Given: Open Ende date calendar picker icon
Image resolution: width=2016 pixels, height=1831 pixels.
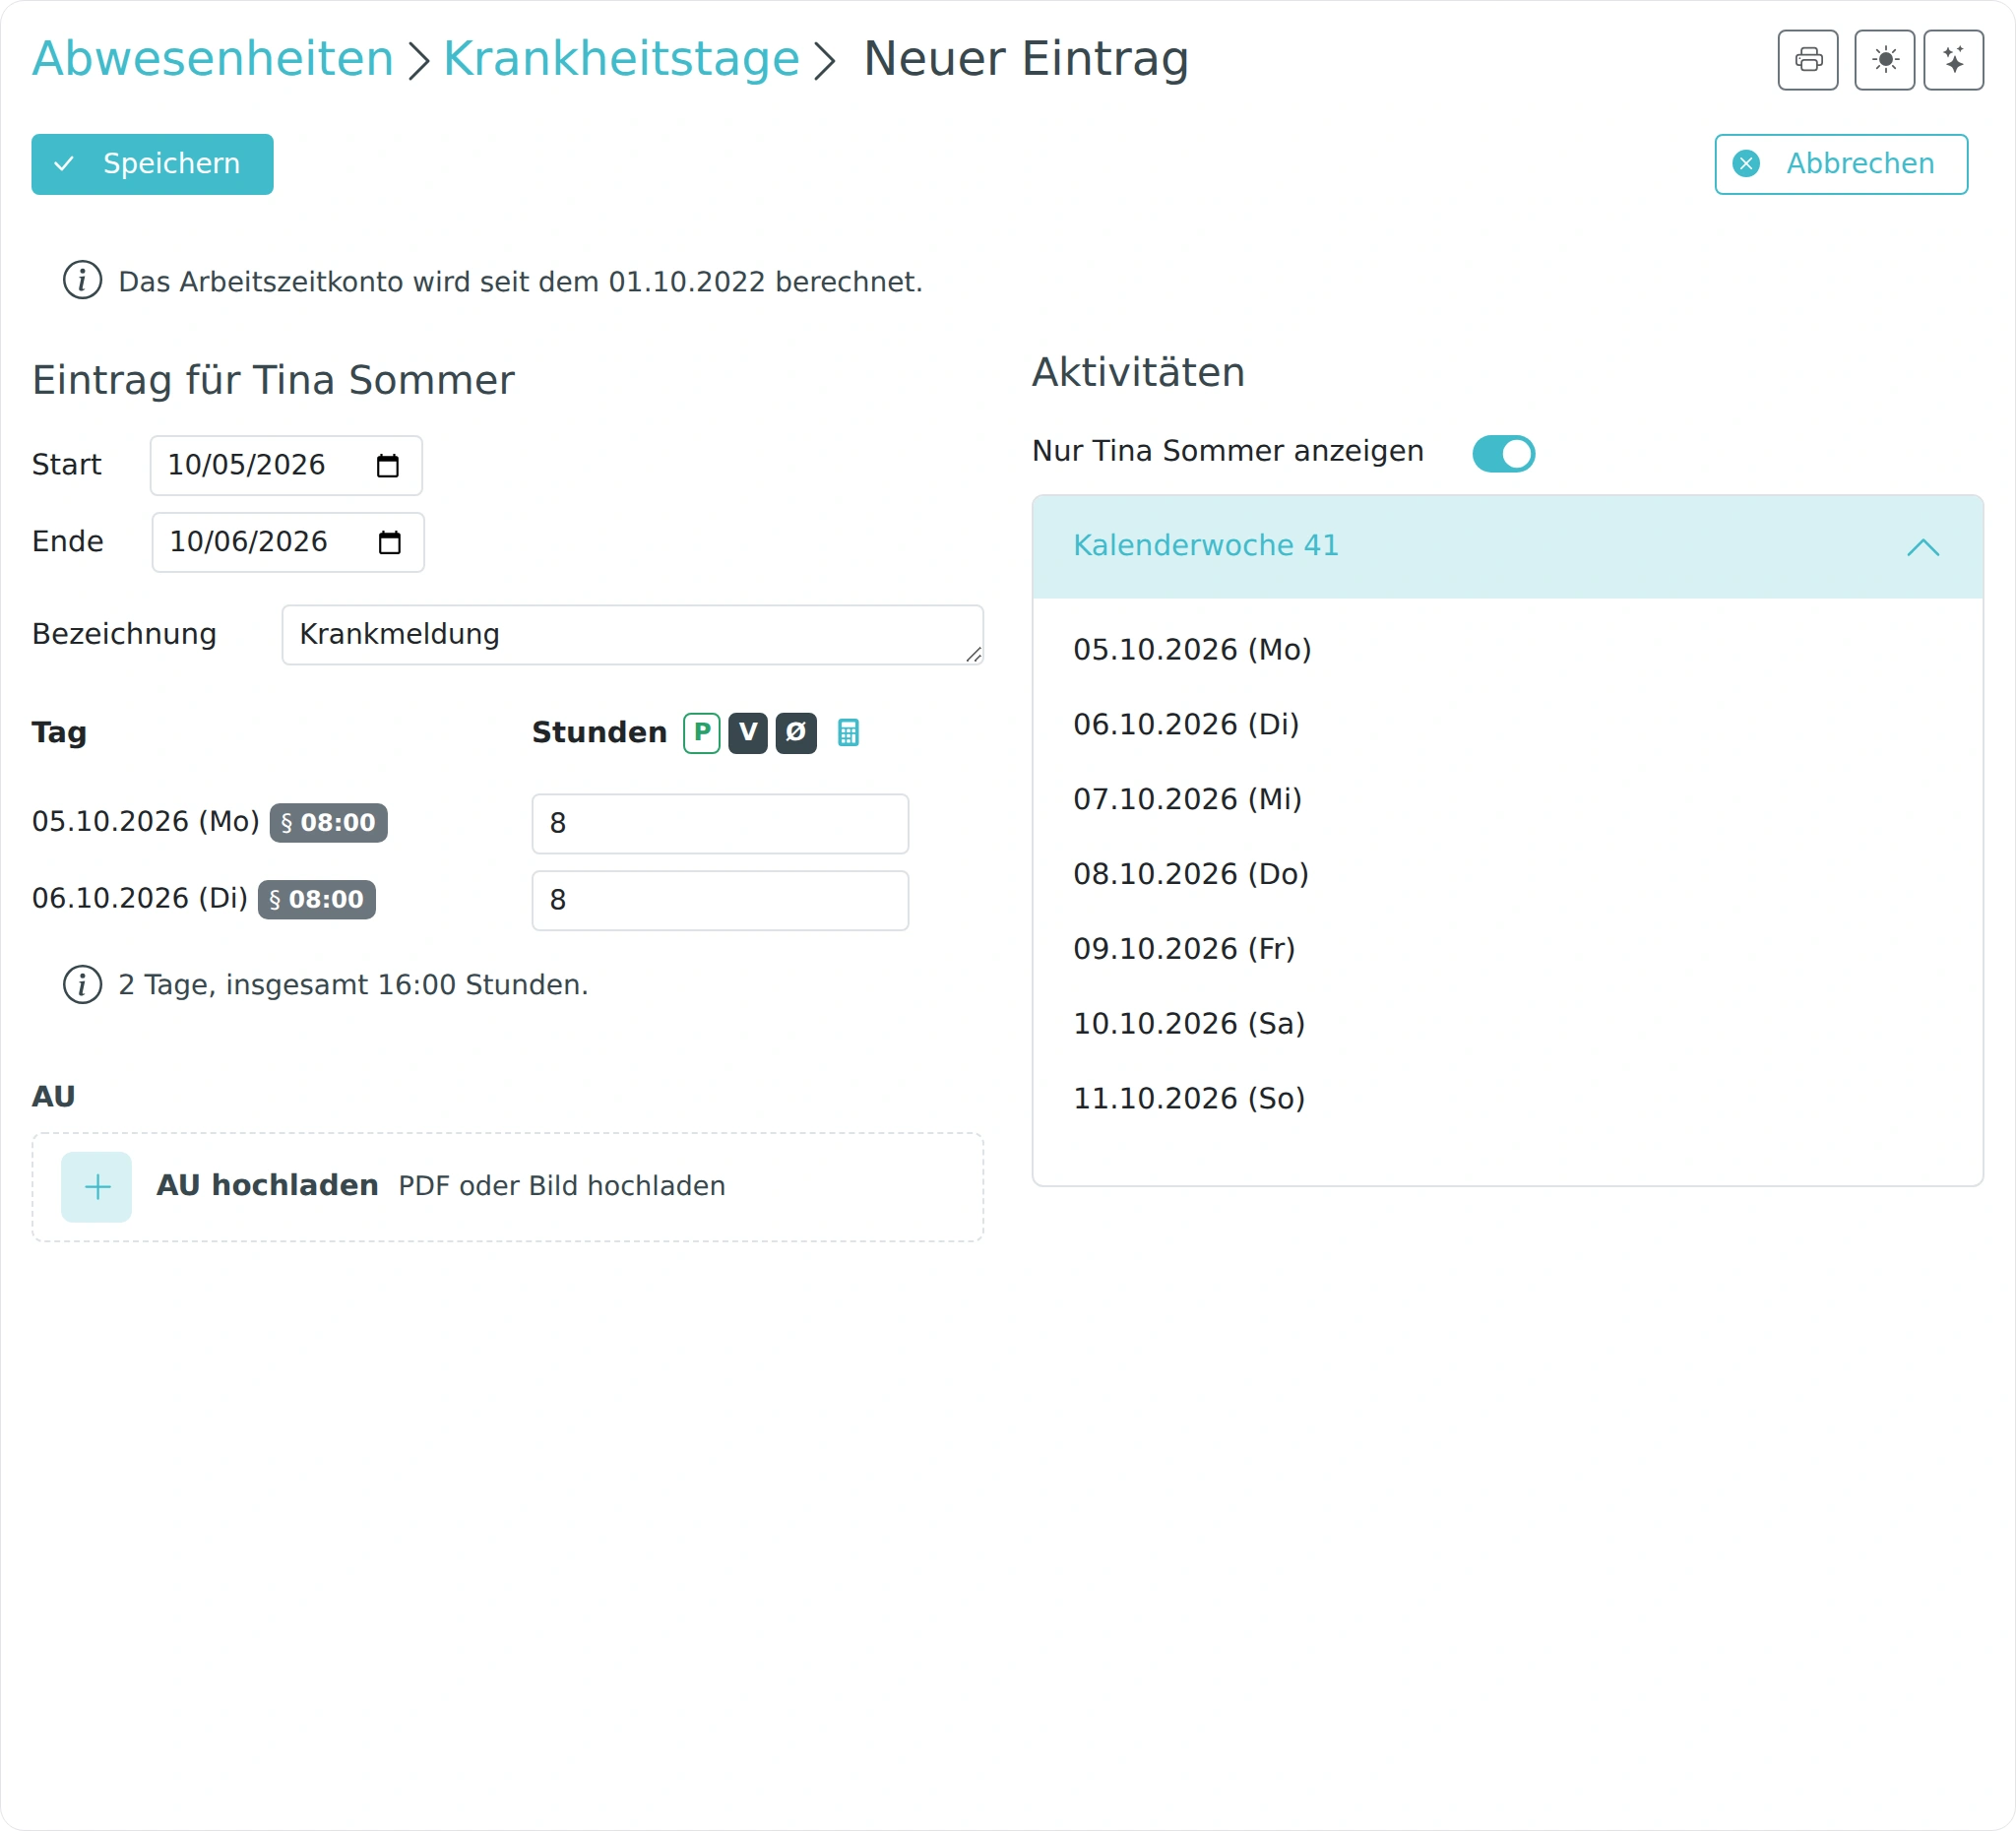Looking at the screenshot, I should 390,542.
